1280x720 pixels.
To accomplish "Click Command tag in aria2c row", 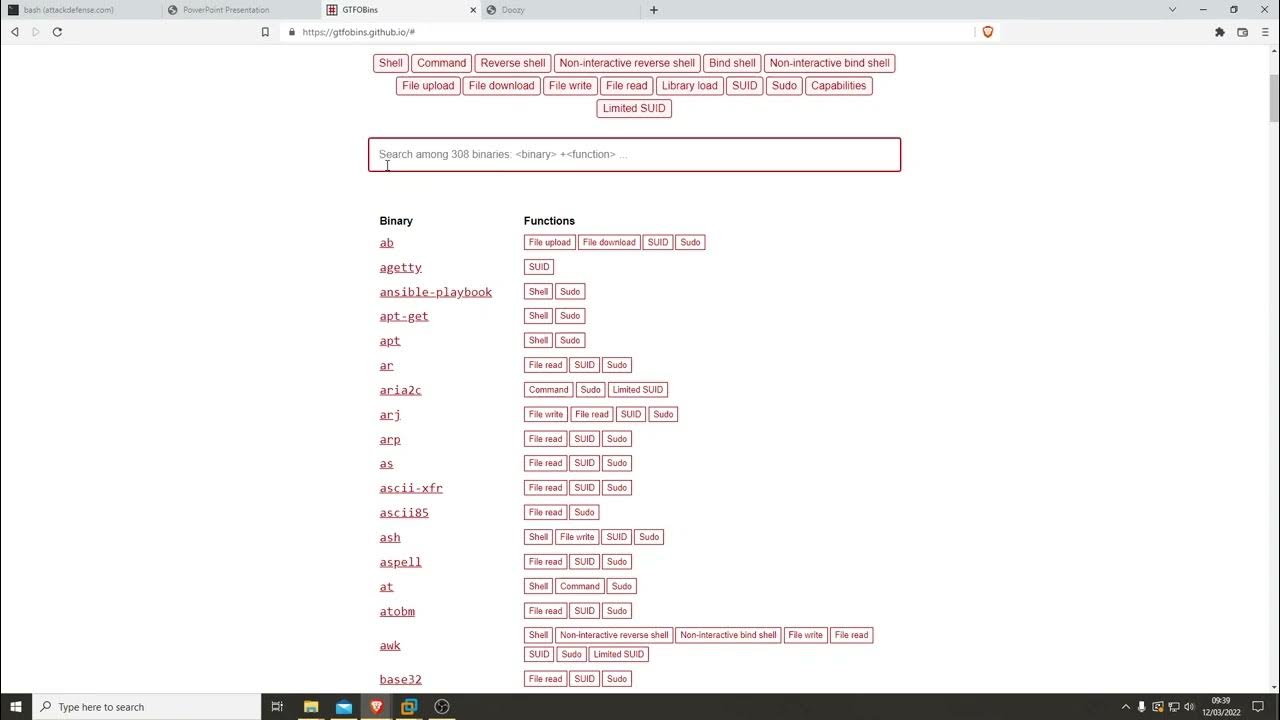I will (x=548, y=390).
